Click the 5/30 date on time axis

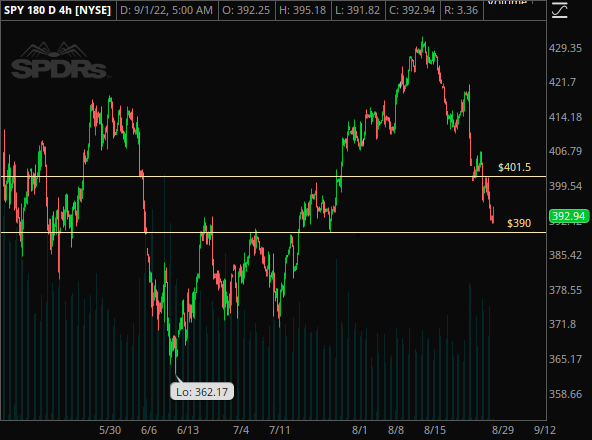[110, 430]
